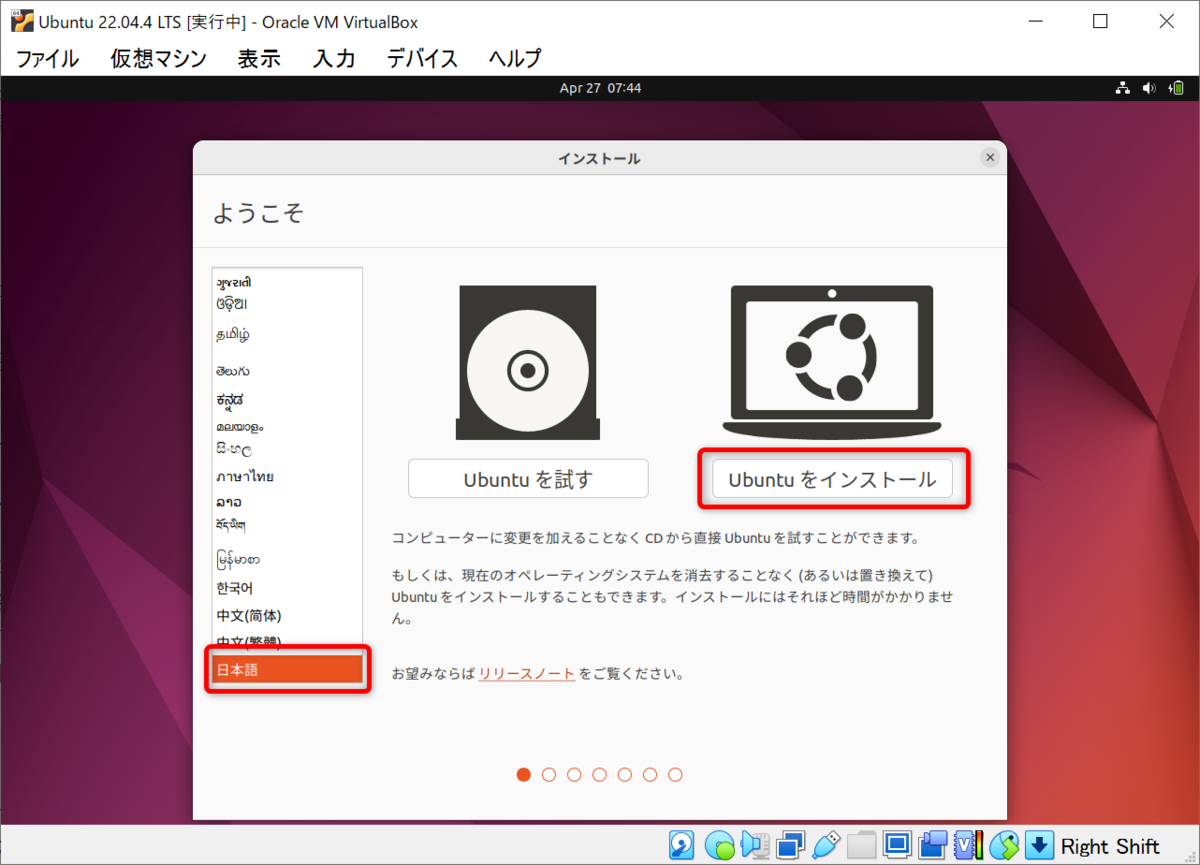Screen dimensions: 1200x865
Task: Click the laptop illustration above Ubuntu をインストール
Action: 832,362
